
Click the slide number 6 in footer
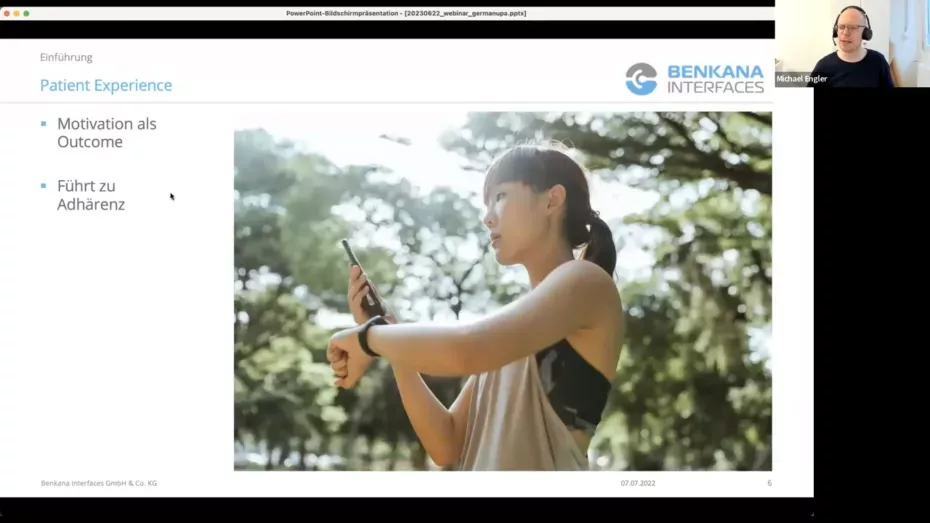click(x=769, y=483)
